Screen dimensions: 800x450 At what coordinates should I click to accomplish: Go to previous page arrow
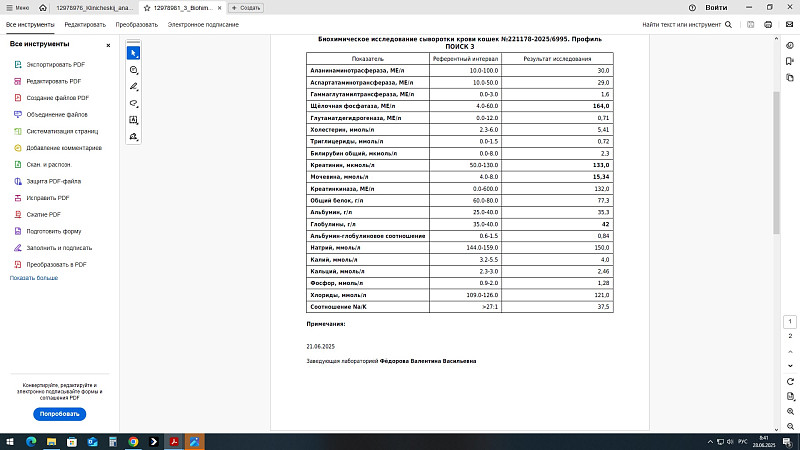pos(790,352)
